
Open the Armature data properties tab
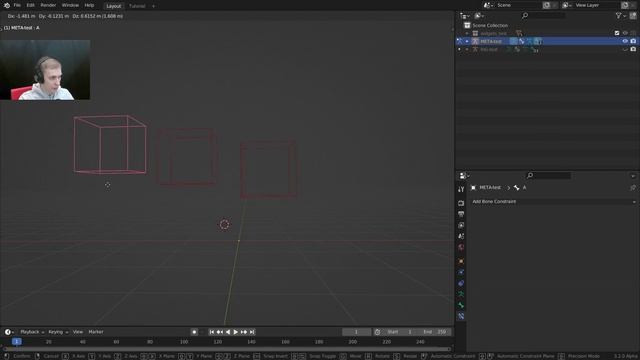coord(461,294)
